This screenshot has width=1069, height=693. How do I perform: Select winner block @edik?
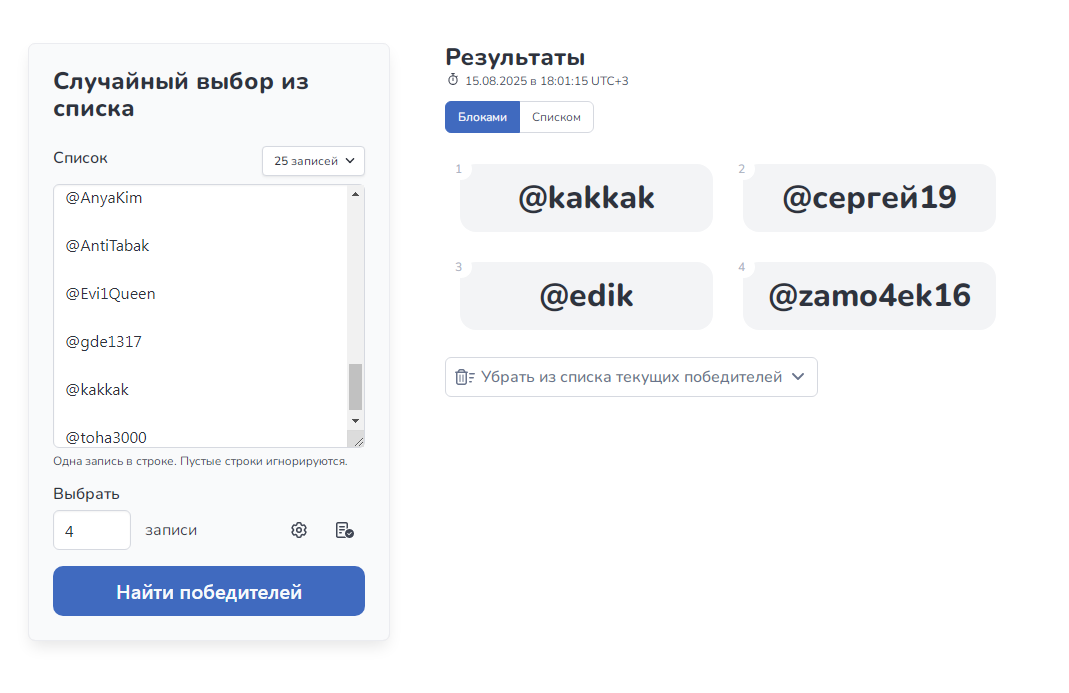click(x=586, y=296)
